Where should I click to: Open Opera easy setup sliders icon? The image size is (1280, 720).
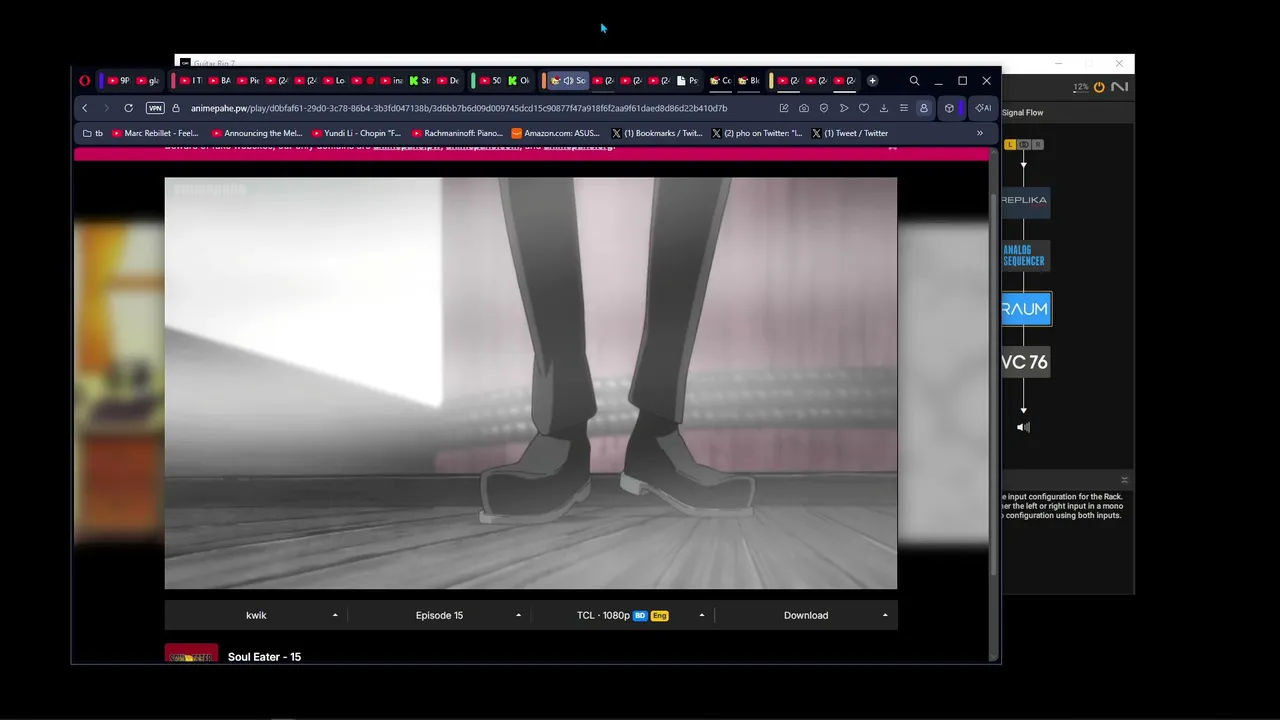pyautogui.click(x=904, y=108)
